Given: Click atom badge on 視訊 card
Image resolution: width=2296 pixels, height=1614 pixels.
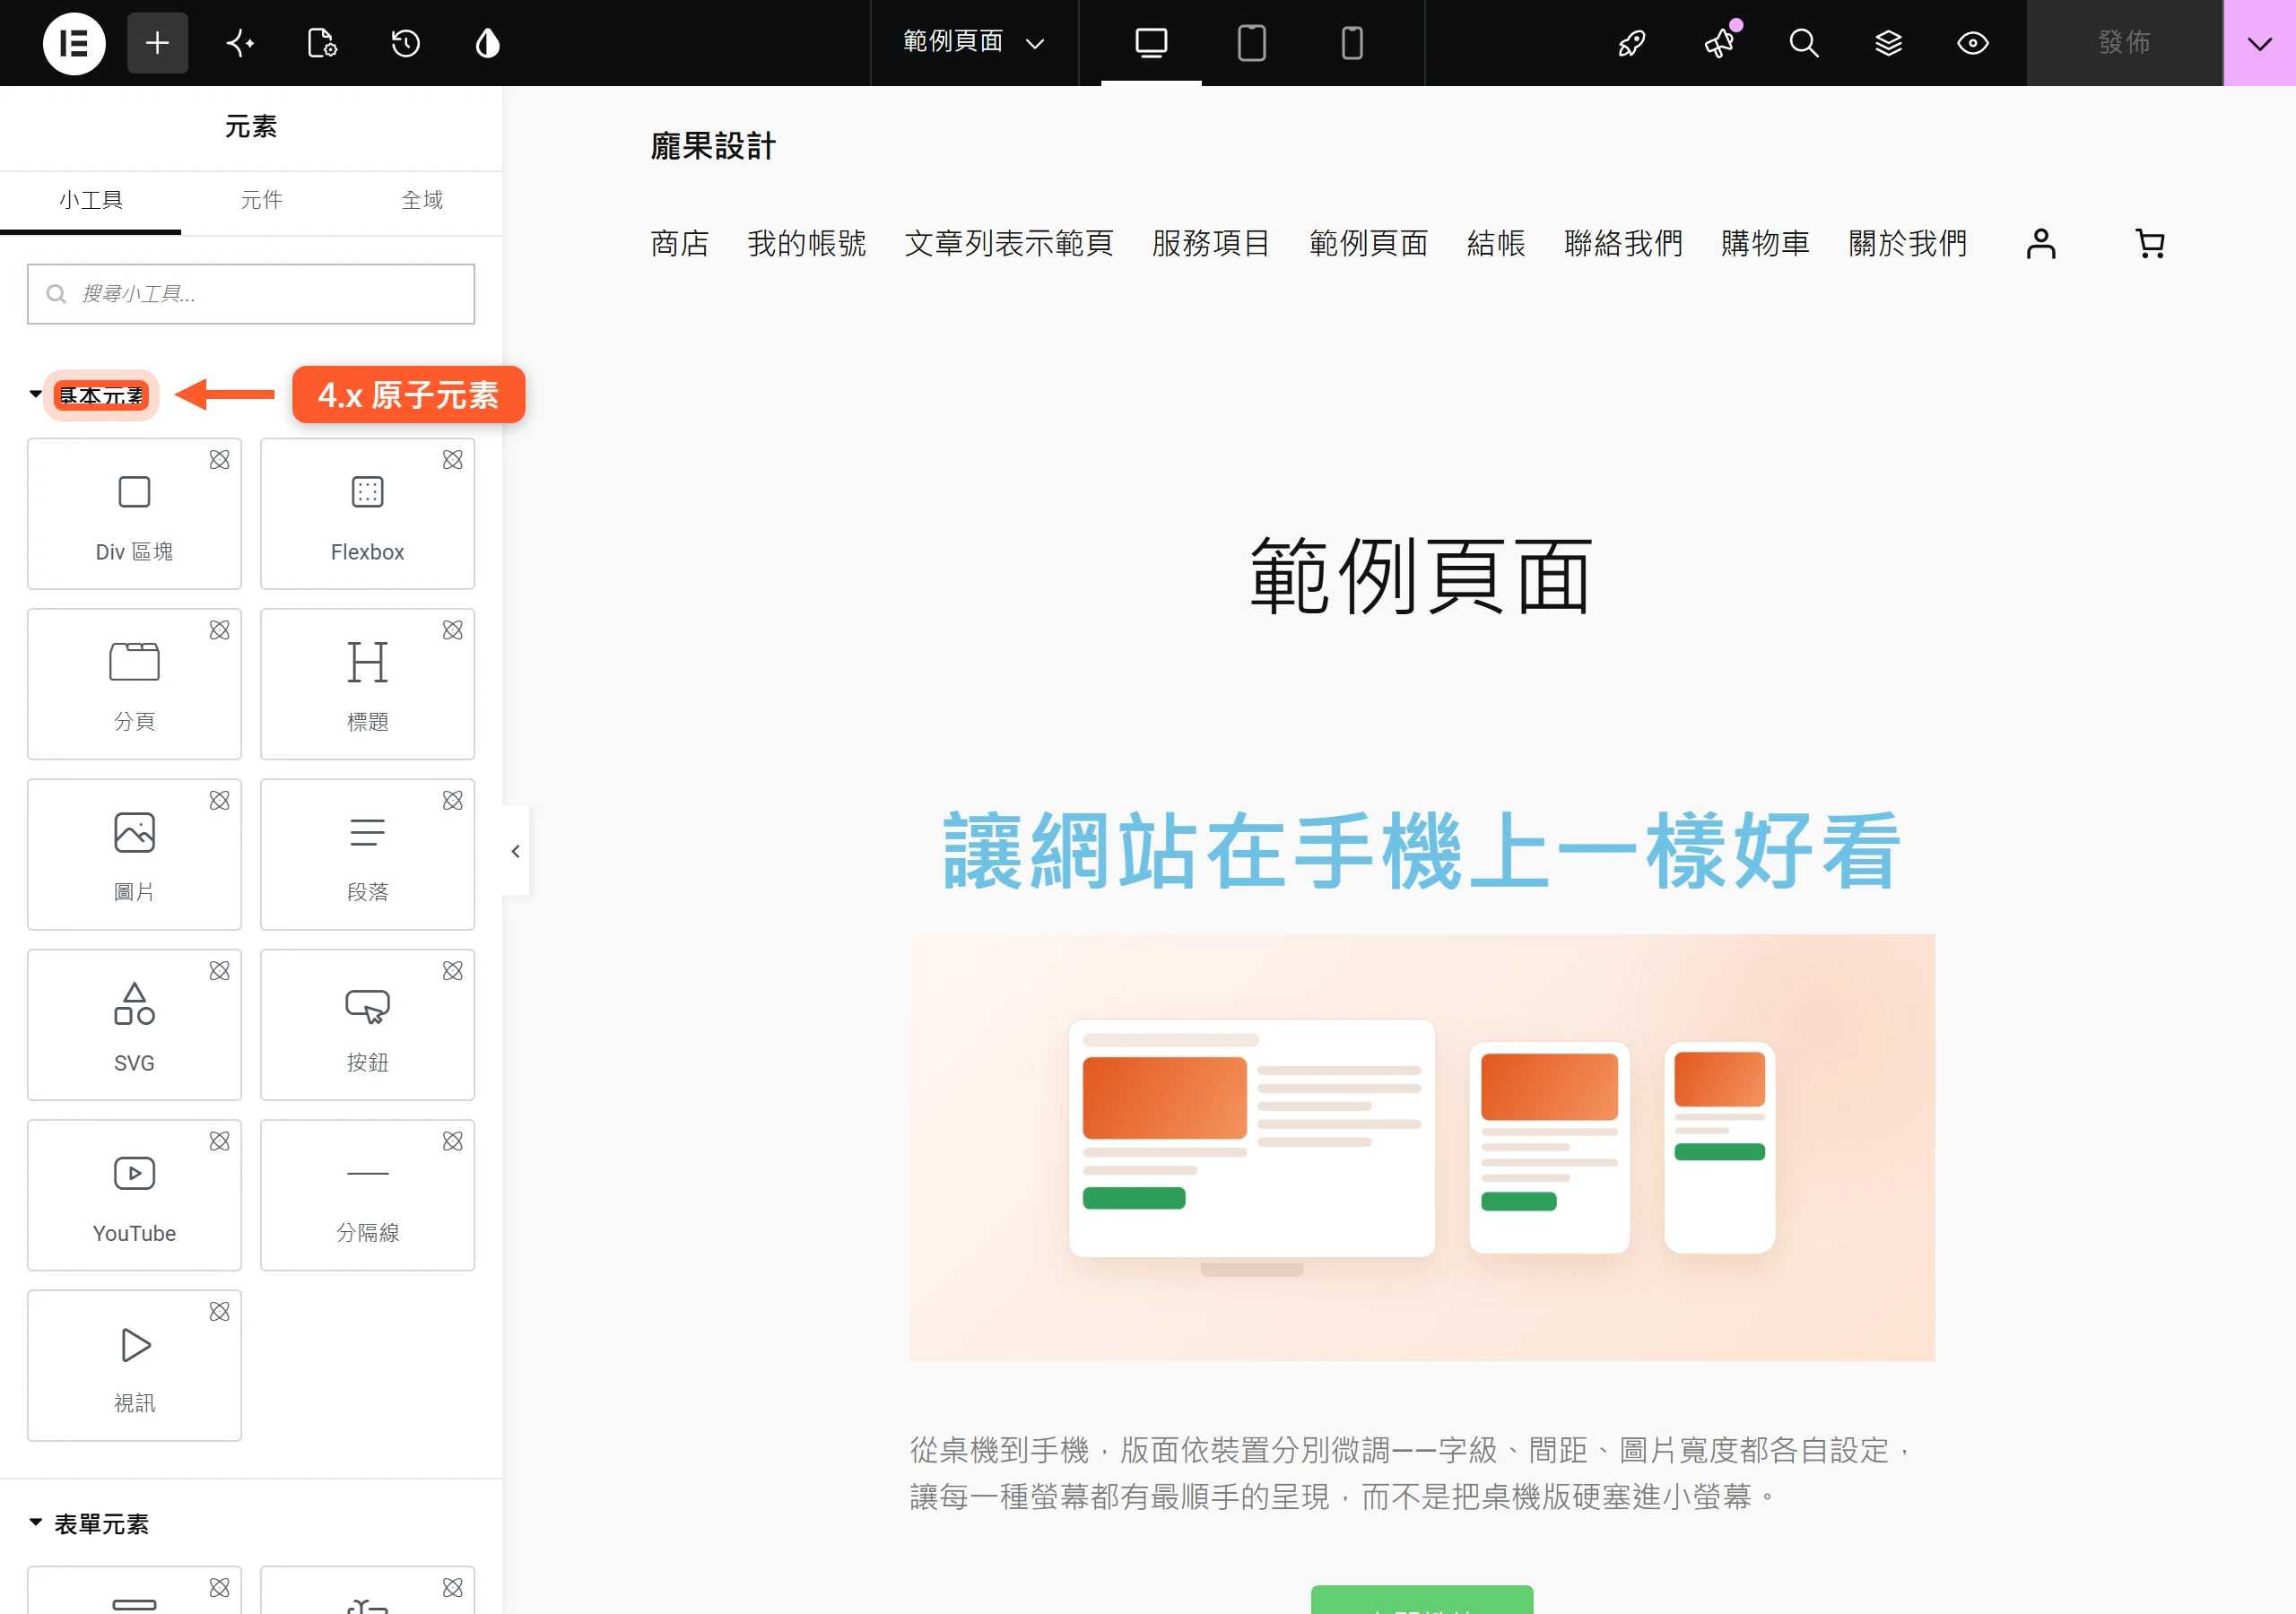Looking at the screenshot, I should tap(219, 1312).
